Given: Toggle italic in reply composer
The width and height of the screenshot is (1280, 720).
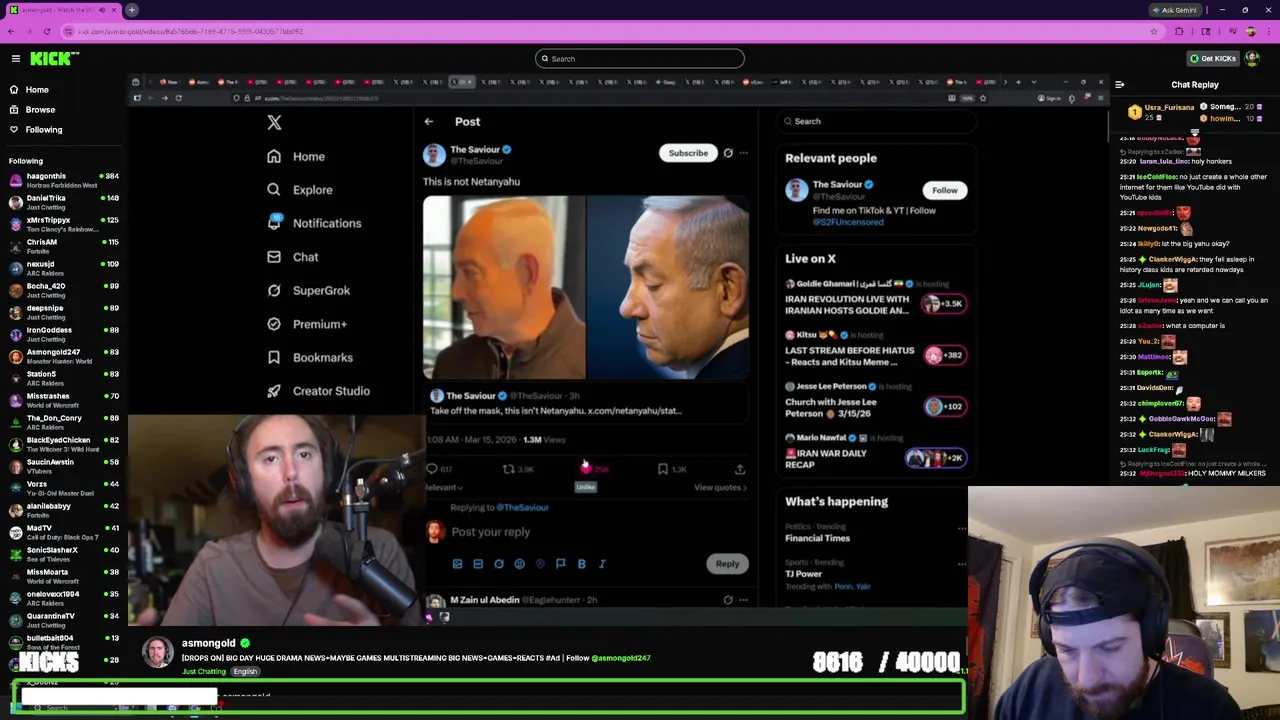Looking at the screenshot, I should tap(602, 564).
